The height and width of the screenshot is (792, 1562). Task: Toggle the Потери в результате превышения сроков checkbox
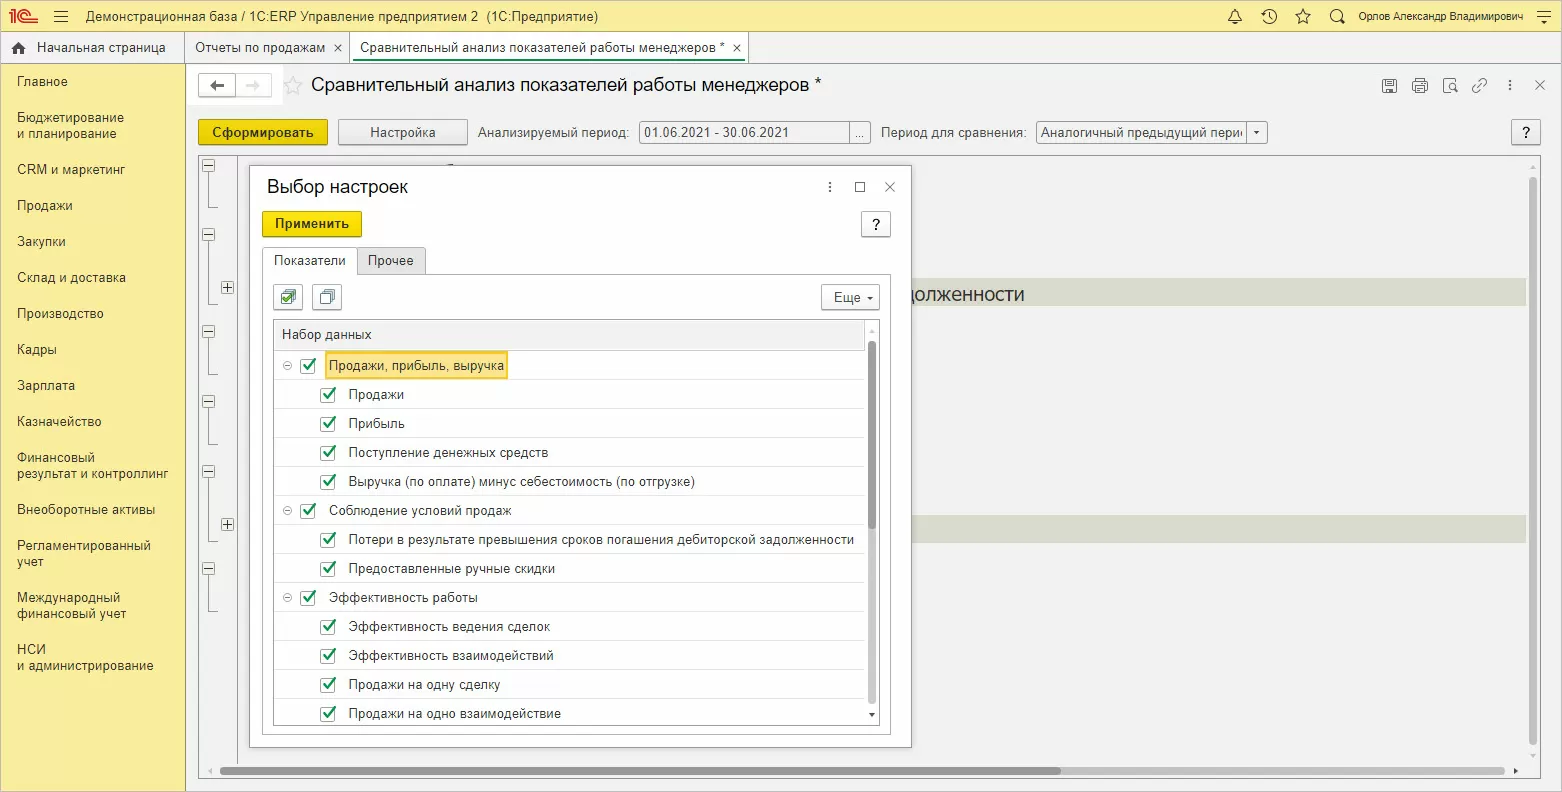(x=328, y=540)
